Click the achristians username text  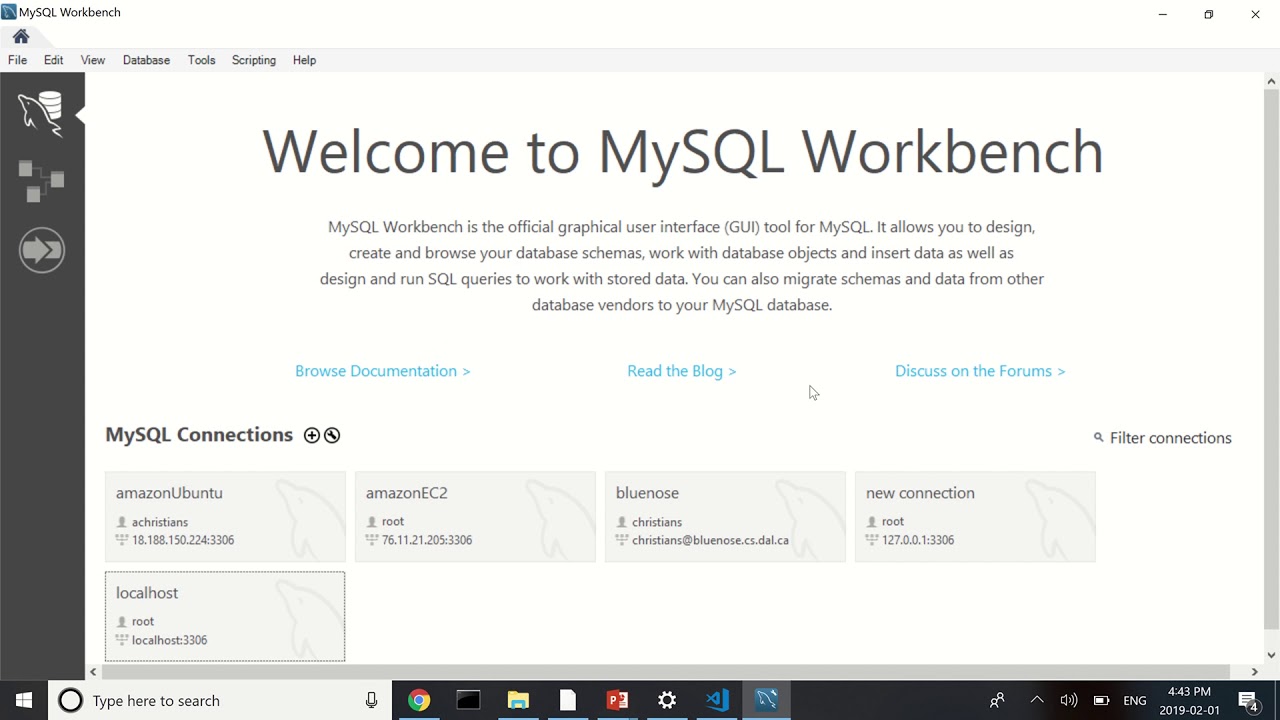(160, 522)
